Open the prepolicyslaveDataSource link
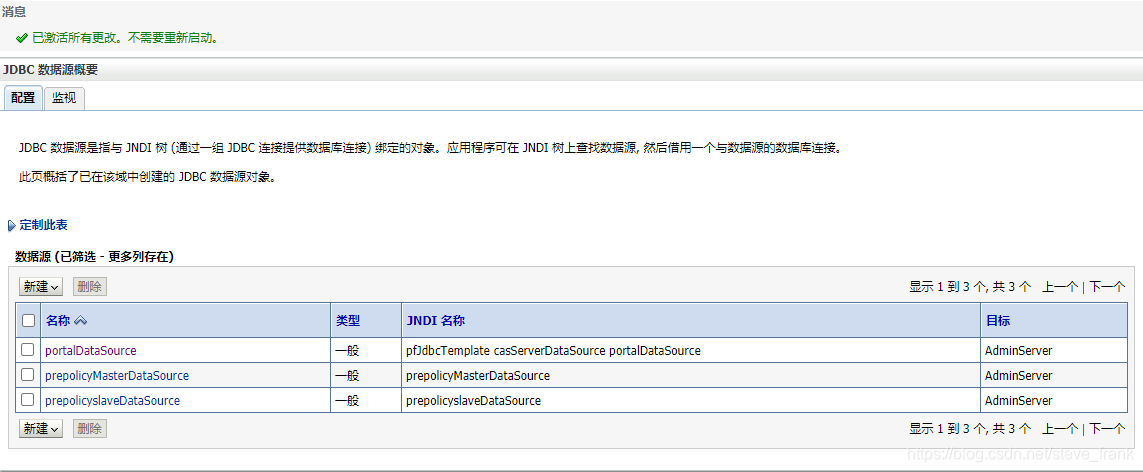The width and height of the screenshot is (1143, 472). (x=112, y=401)
